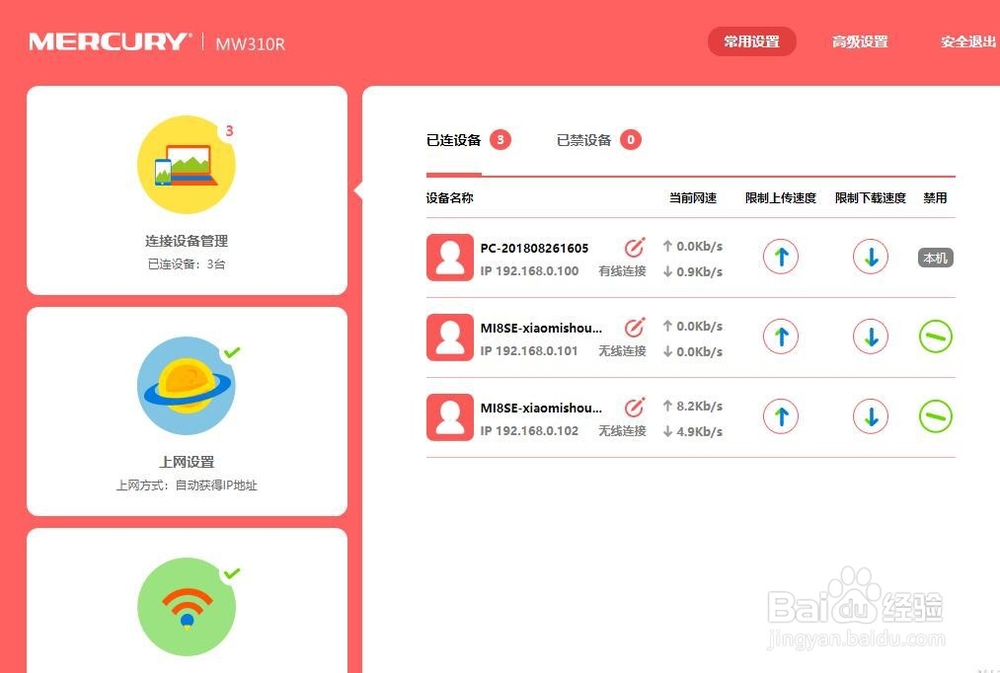Open the 上网设置 planet icon
Screen dimensions: 1000x673
click(x=186, y=386)
